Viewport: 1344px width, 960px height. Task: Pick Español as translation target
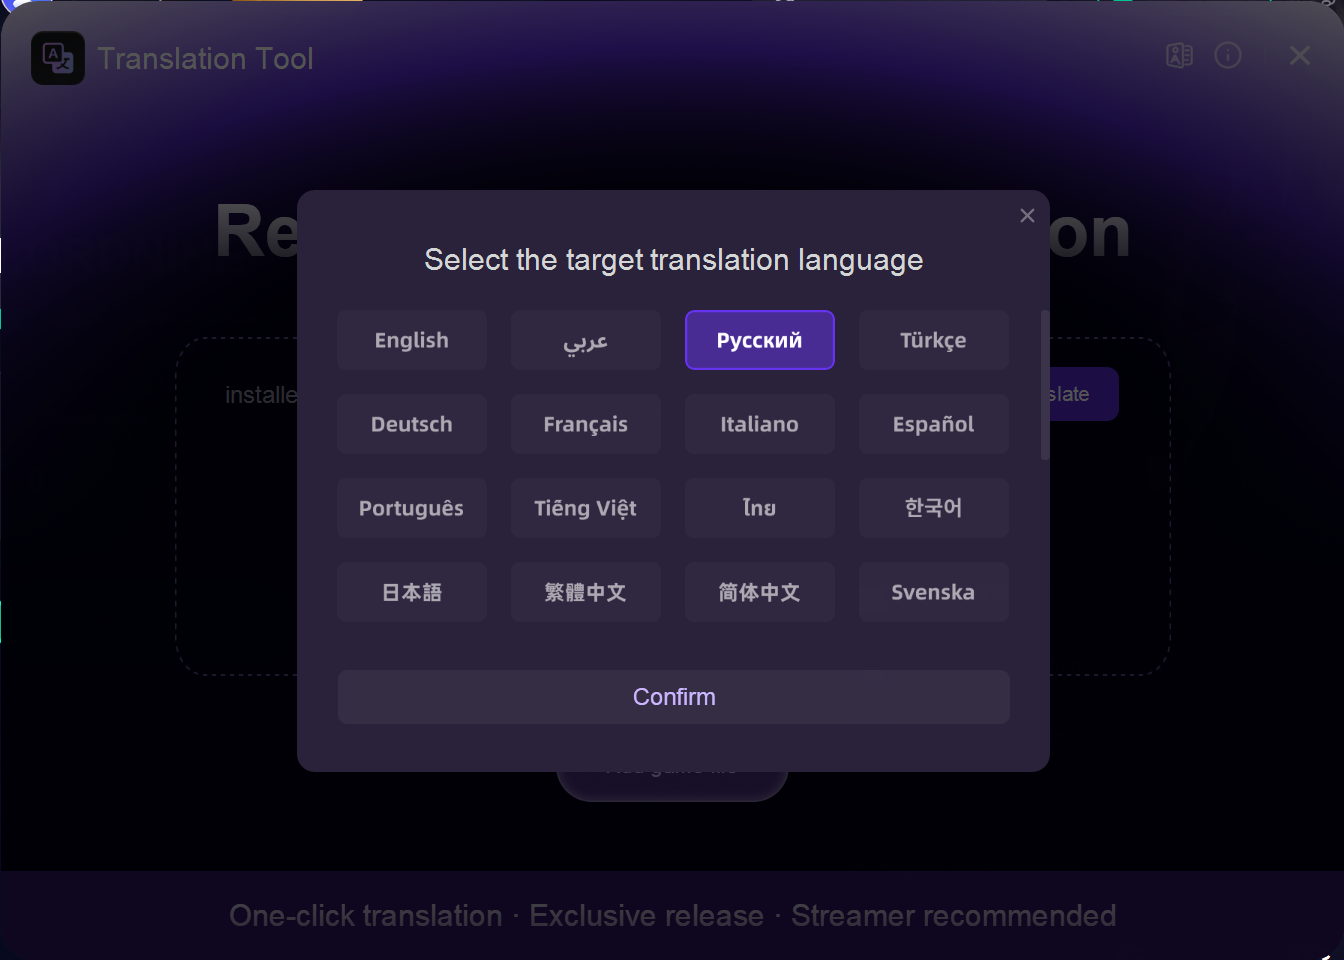tap(933, 424)
